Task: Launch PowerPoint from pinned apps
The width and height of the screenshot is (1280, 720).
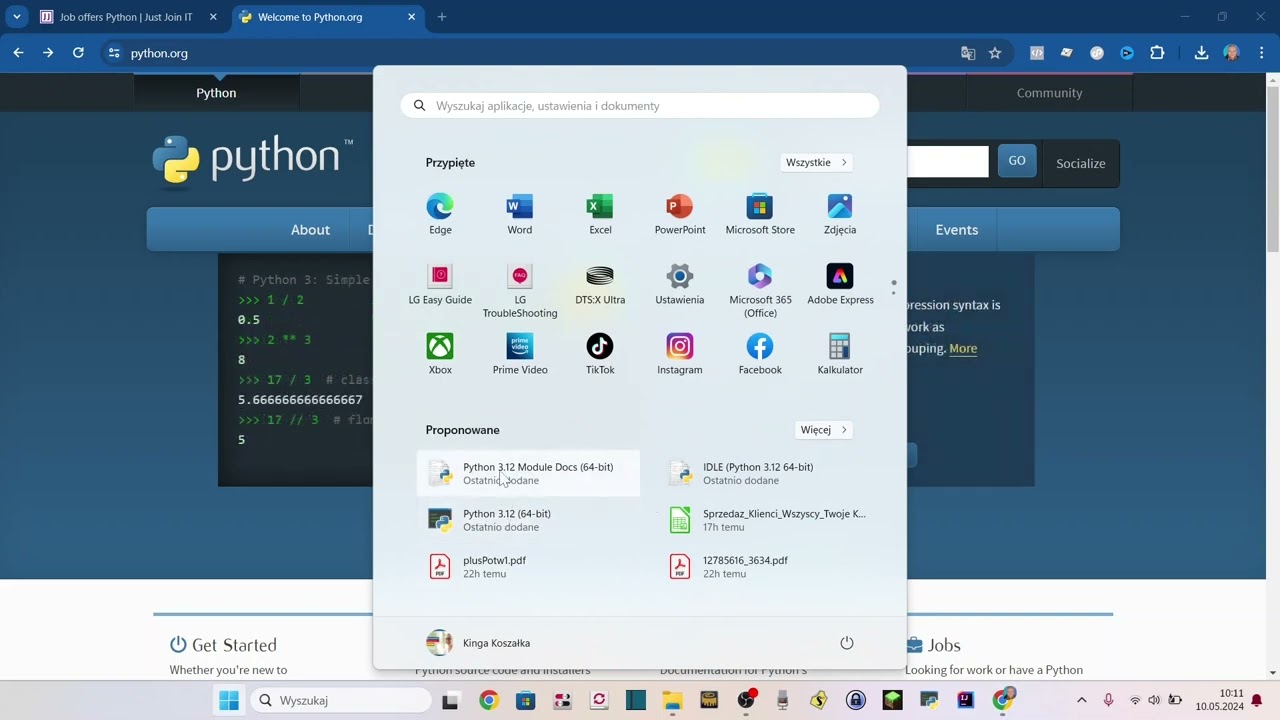Action: point(680,214)
